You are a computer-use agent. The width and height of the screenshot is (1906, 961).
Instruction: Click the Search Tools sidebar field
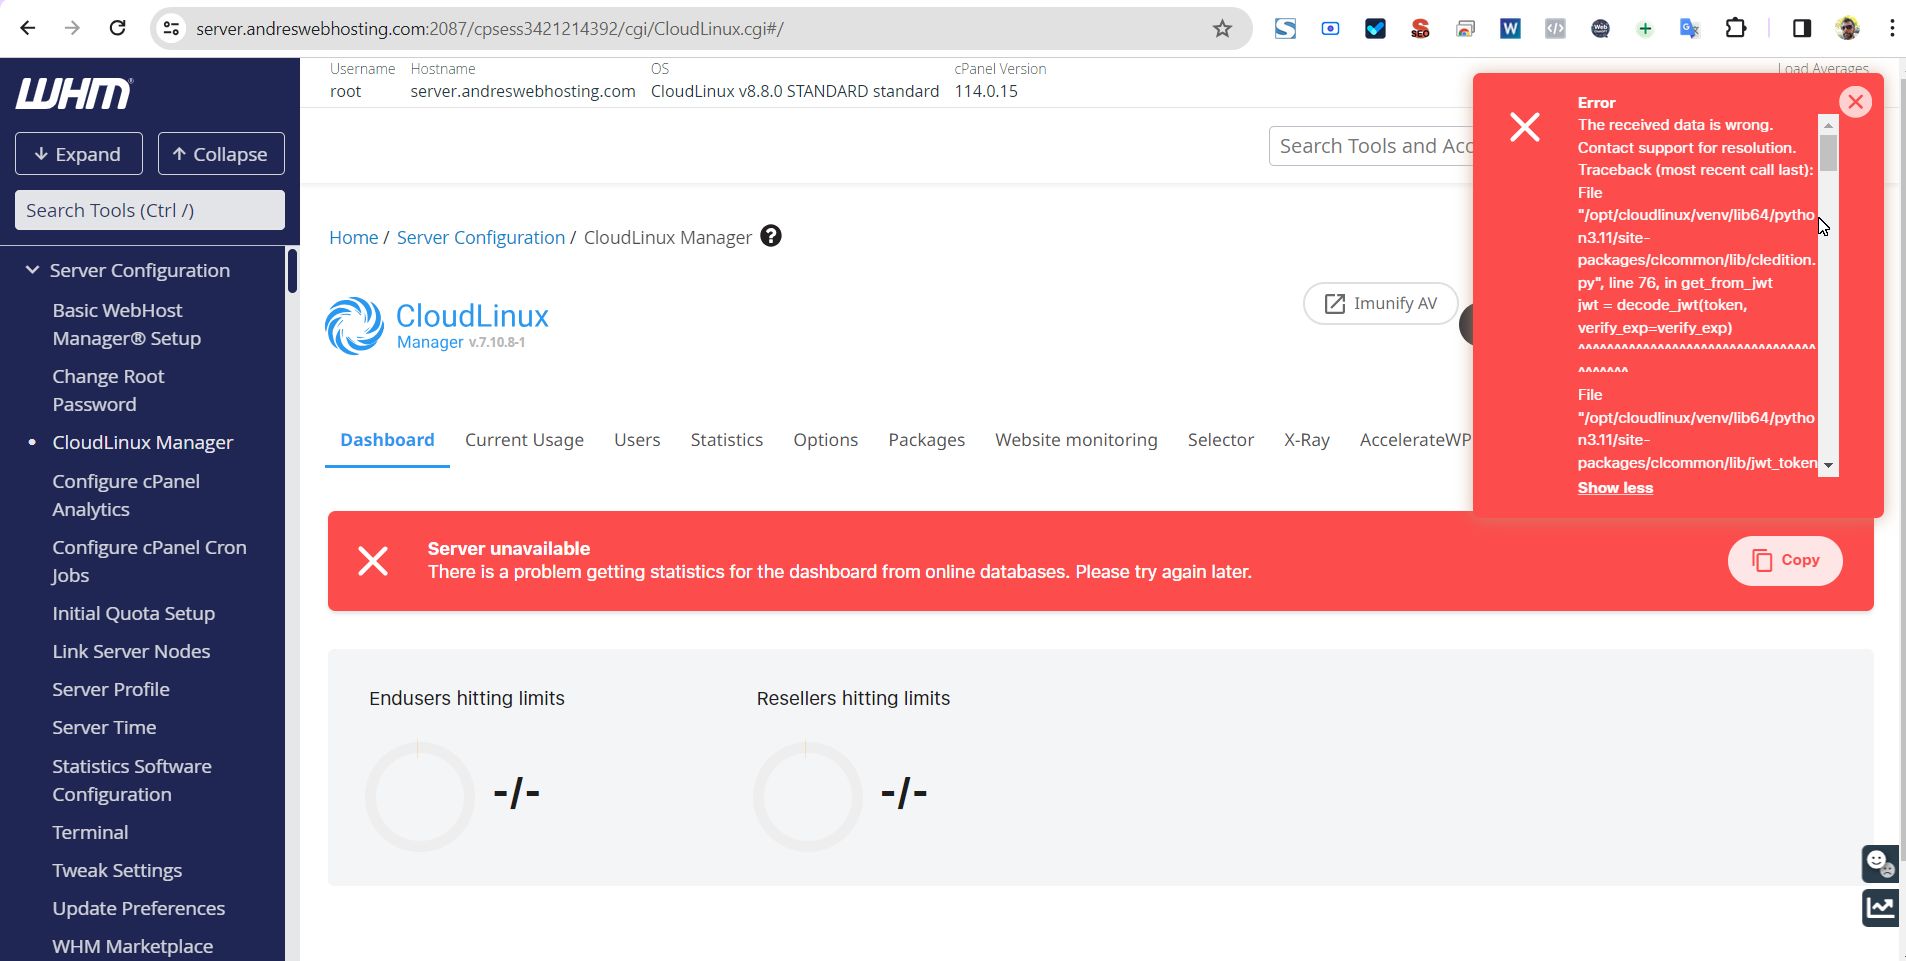click(x=150, y=210)
